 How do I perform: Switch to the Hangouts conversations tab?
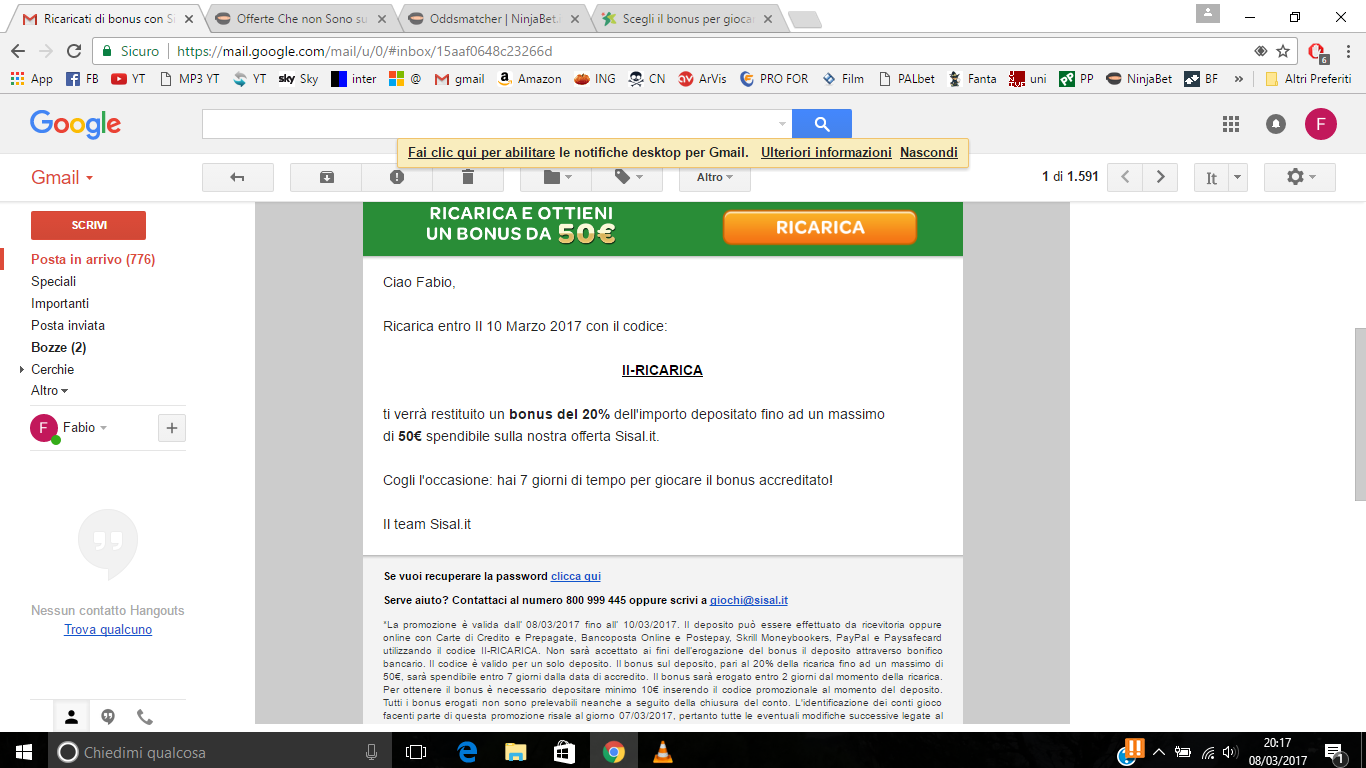(108, 716)
